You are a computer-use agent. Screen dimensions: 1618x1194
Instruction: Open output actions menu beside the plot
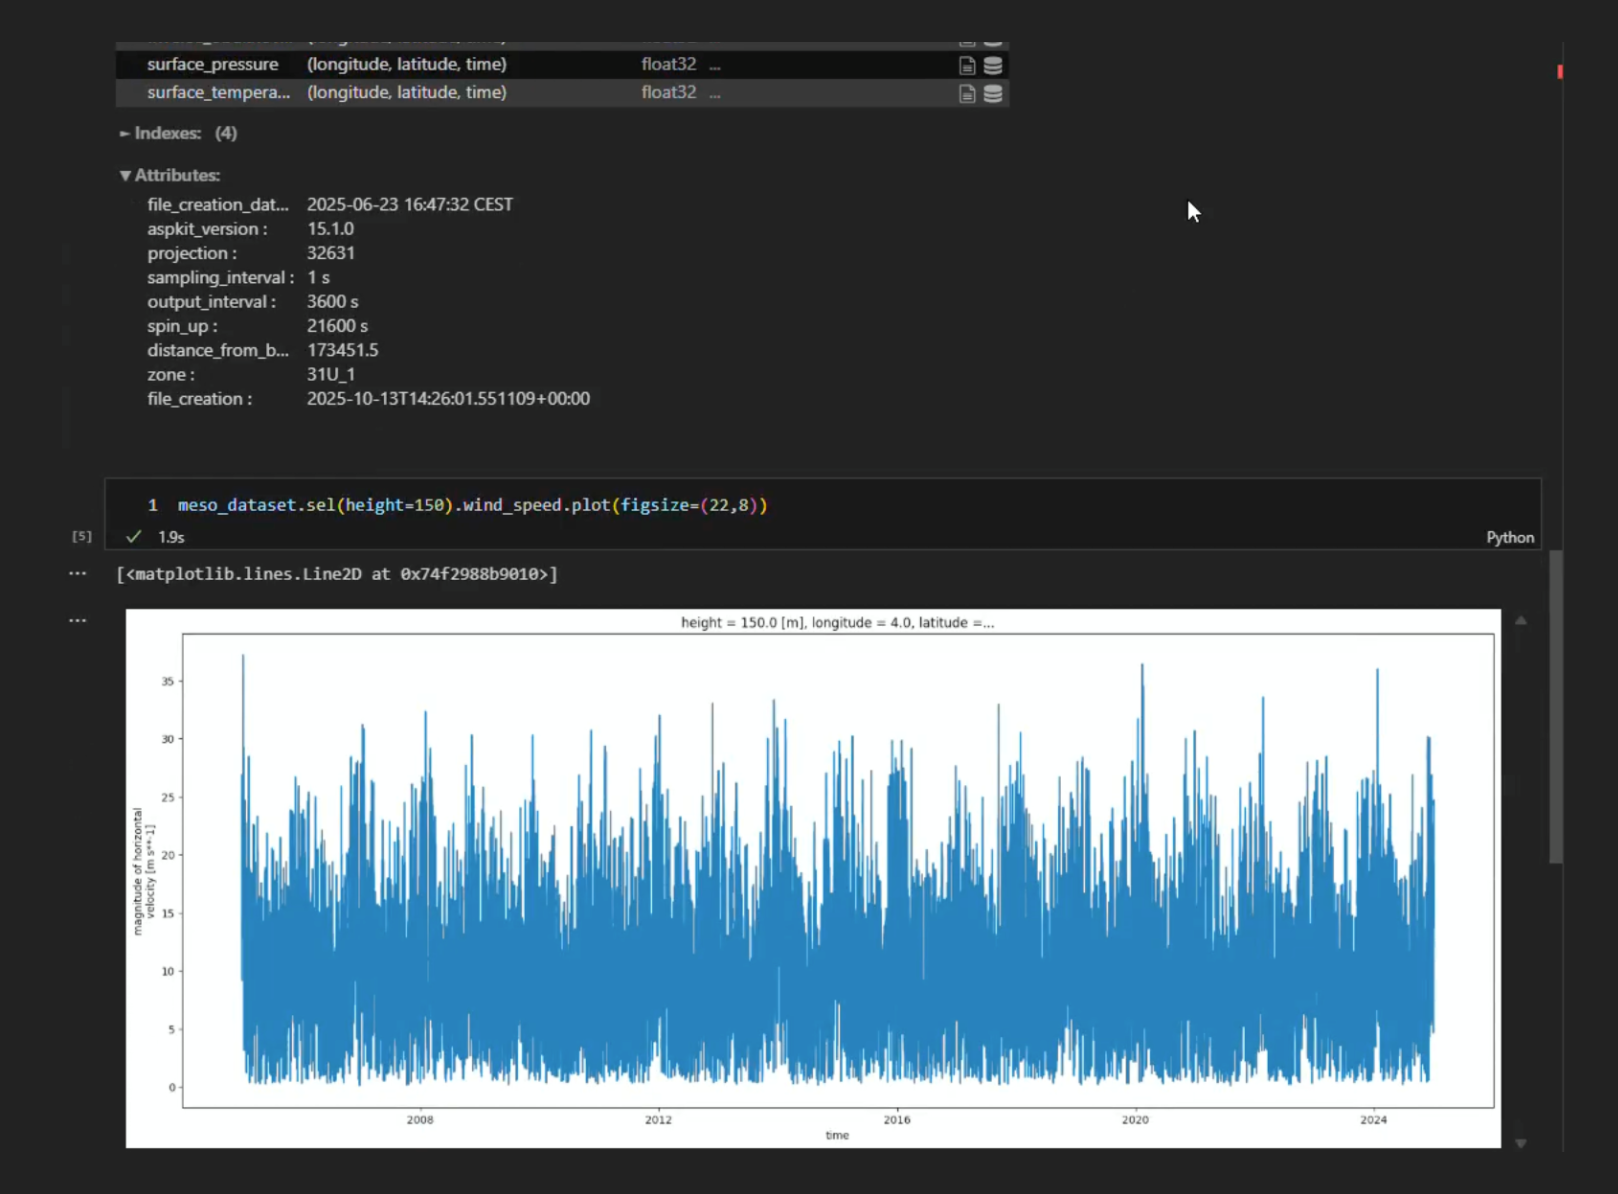pos(78,621)
